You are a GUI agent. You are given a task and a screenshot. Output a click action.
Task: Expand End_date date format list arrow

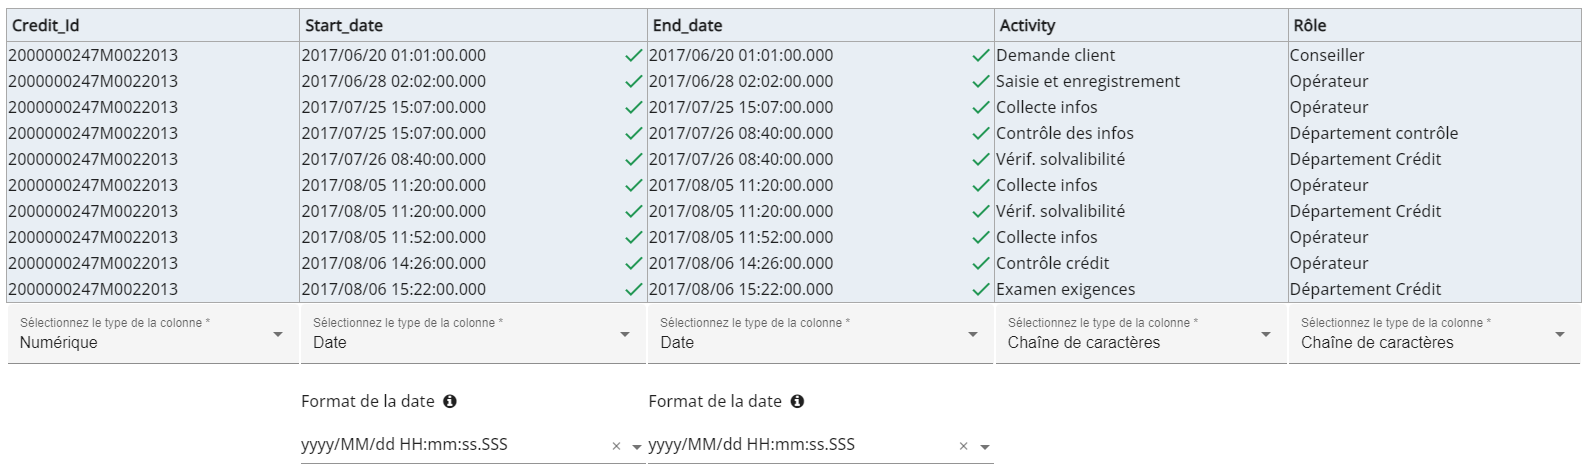985,447
